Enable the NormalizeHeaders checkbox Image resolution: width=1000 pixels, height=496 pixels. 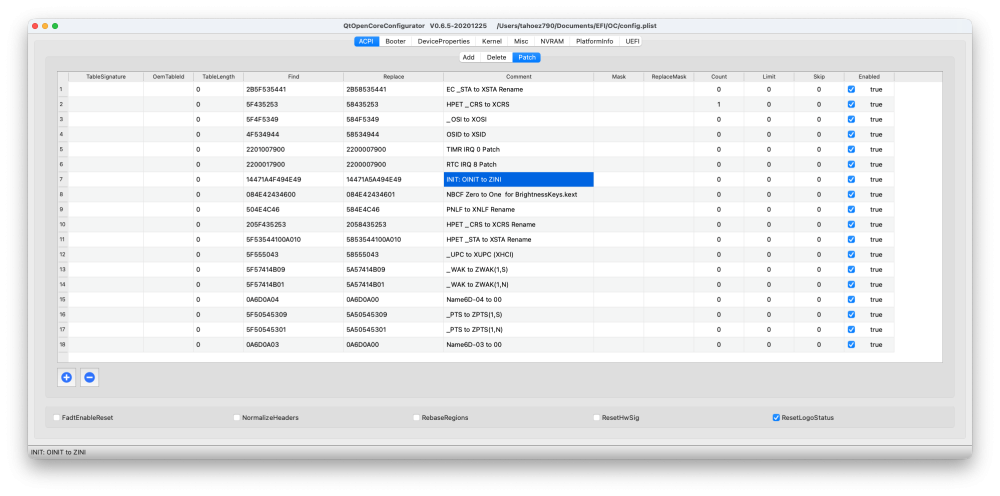[237, 418]
